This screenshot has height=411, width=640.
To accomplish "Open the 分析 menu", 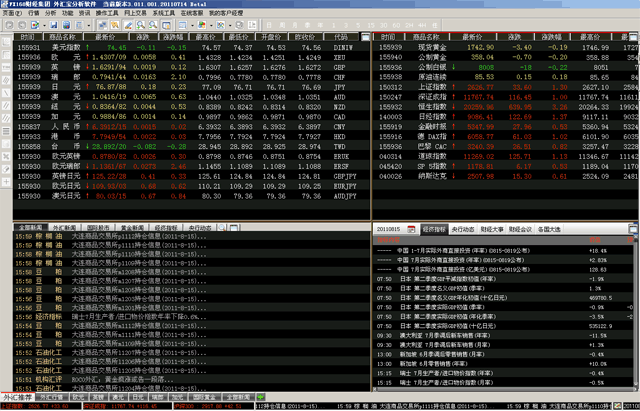I will pyautogui.click(x=51, y=13).
